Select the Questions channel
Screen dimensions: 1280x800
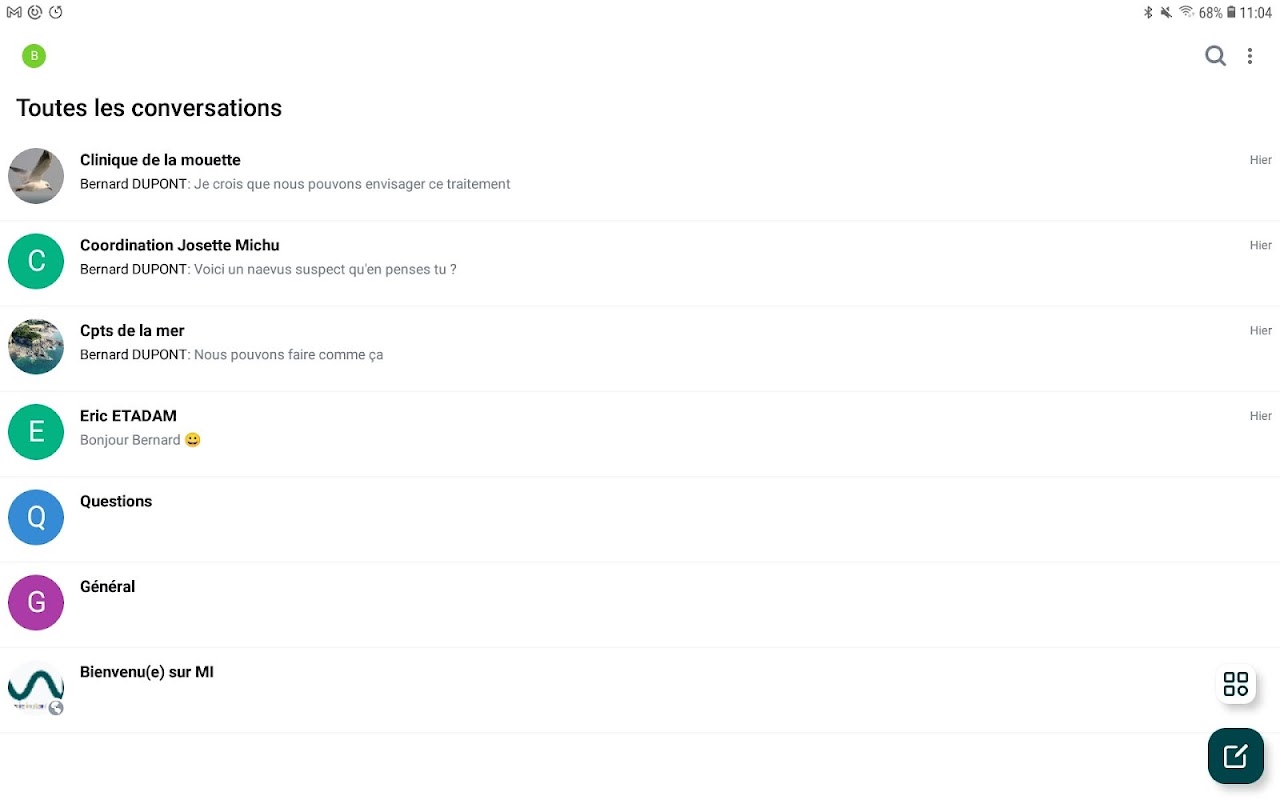pyautogui.click(x=116, y=501)
